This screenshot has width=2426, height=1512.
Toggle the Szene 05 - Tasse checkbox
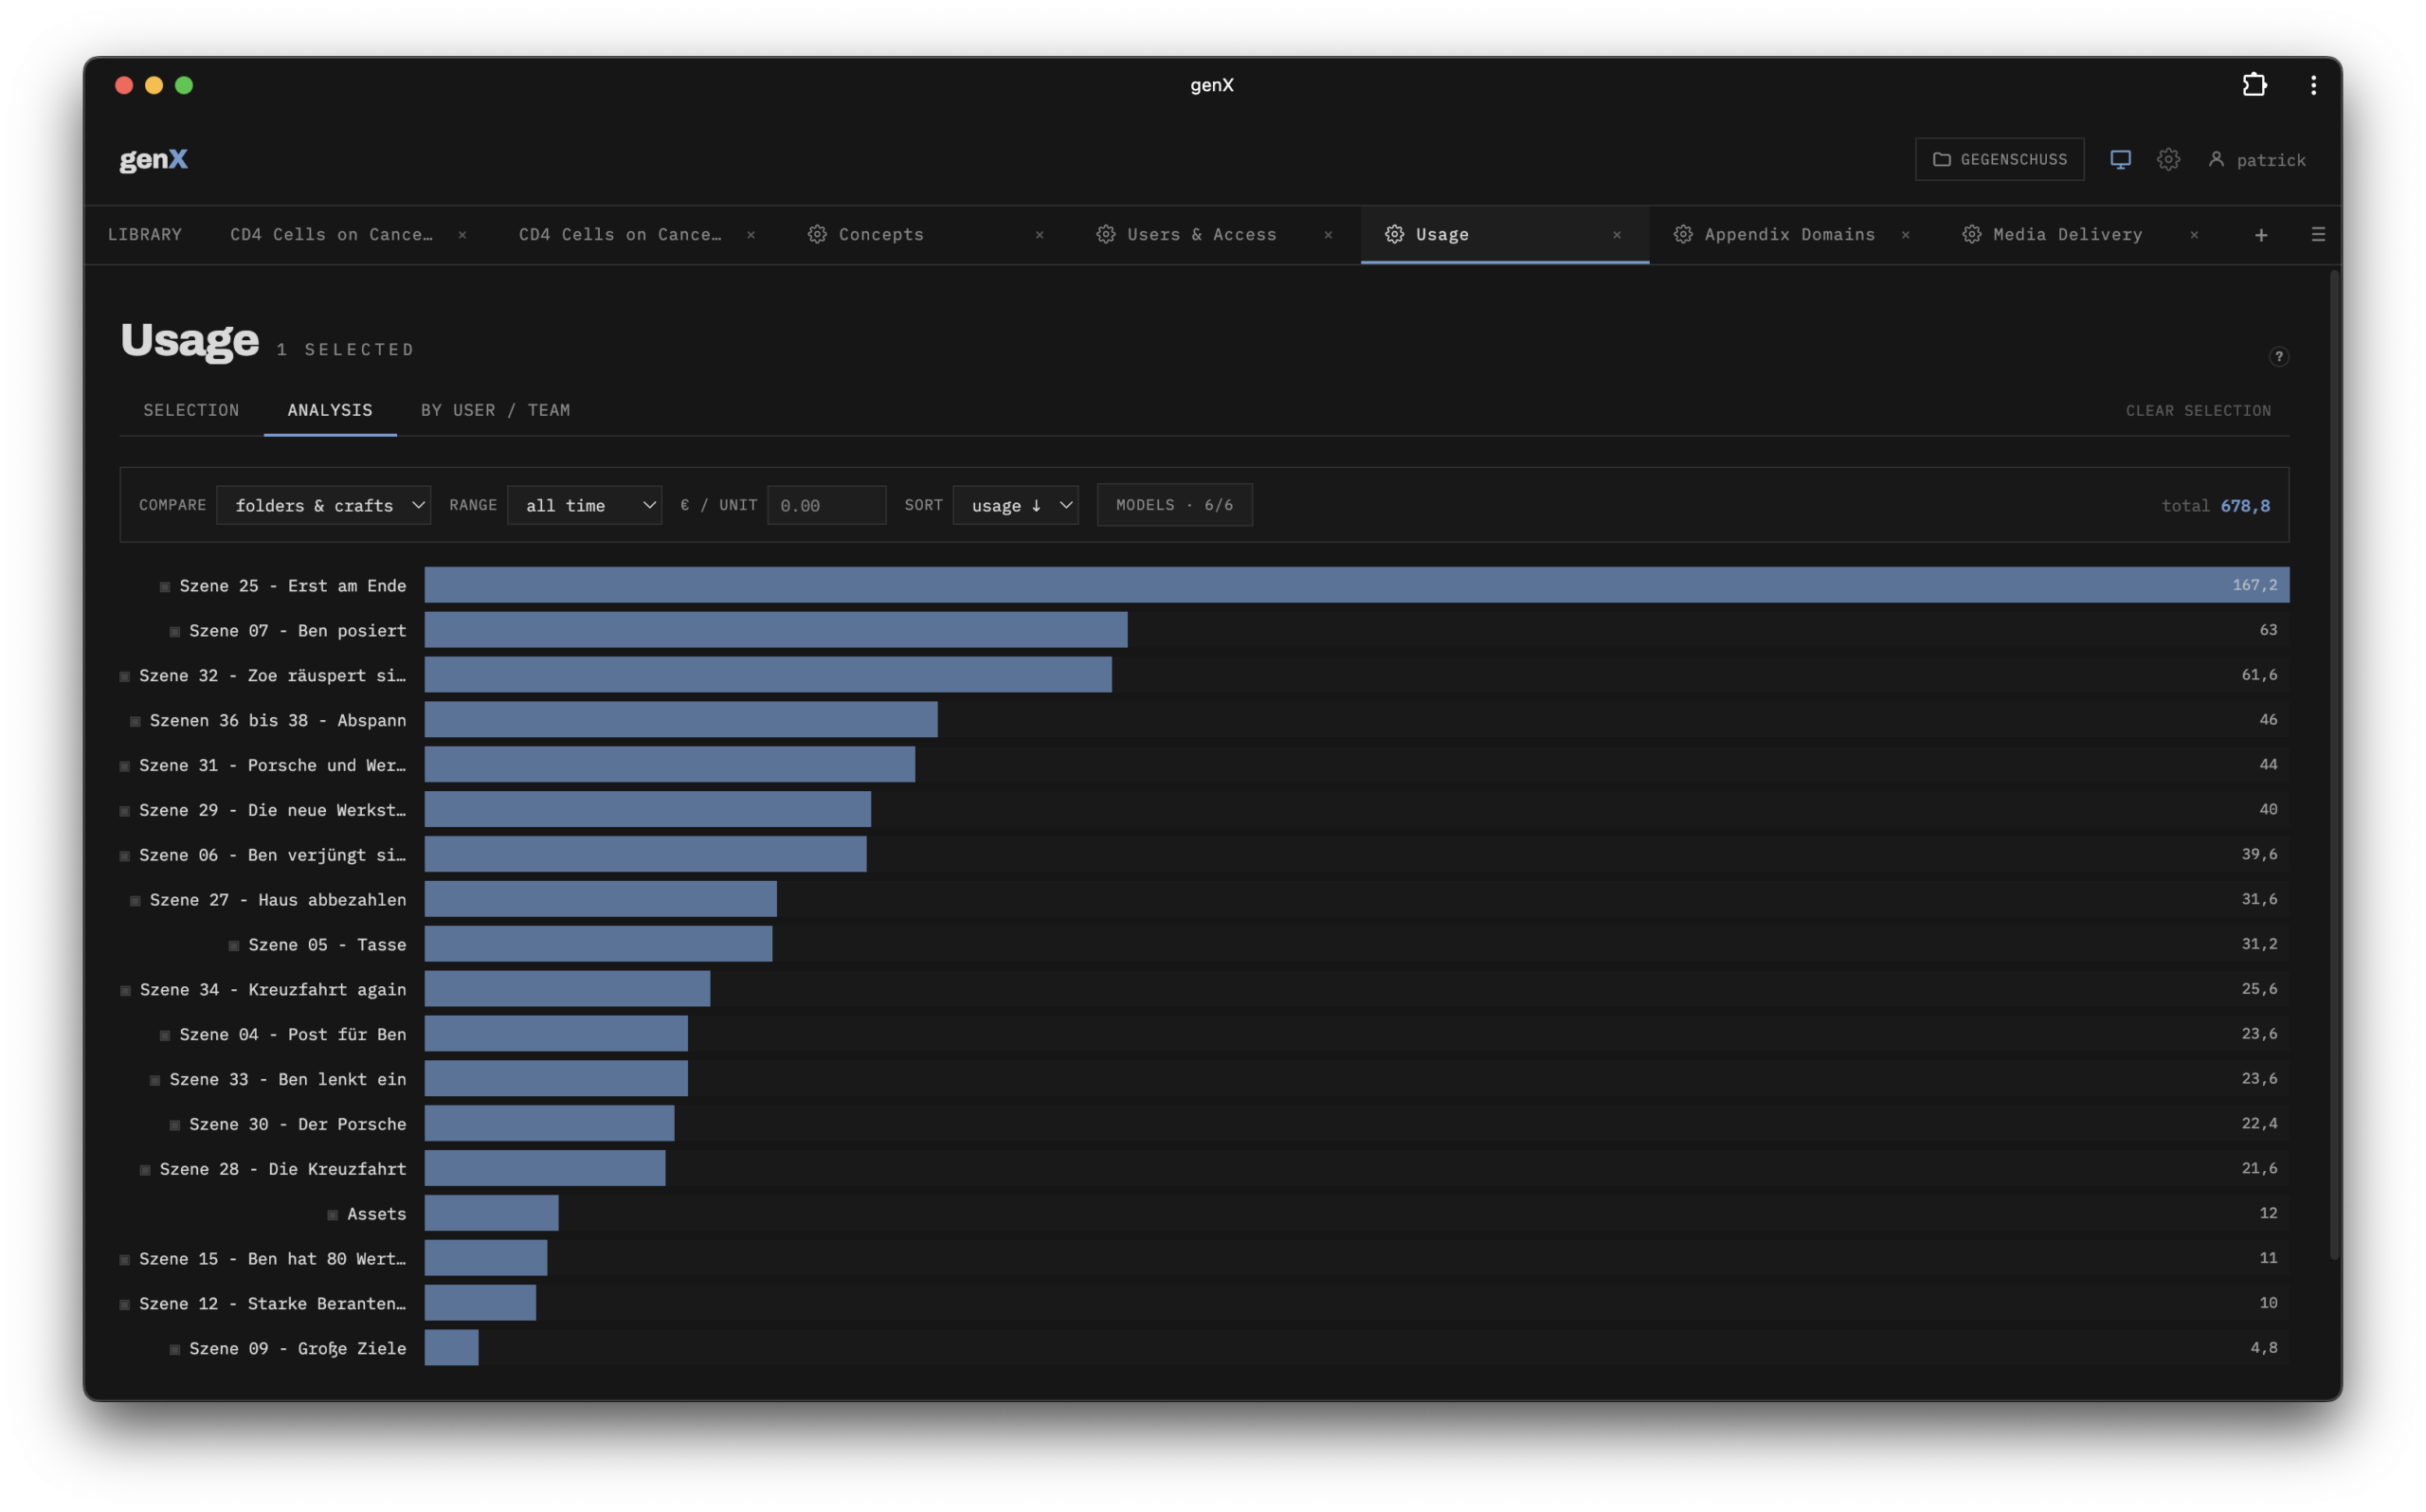pos(234,946)
